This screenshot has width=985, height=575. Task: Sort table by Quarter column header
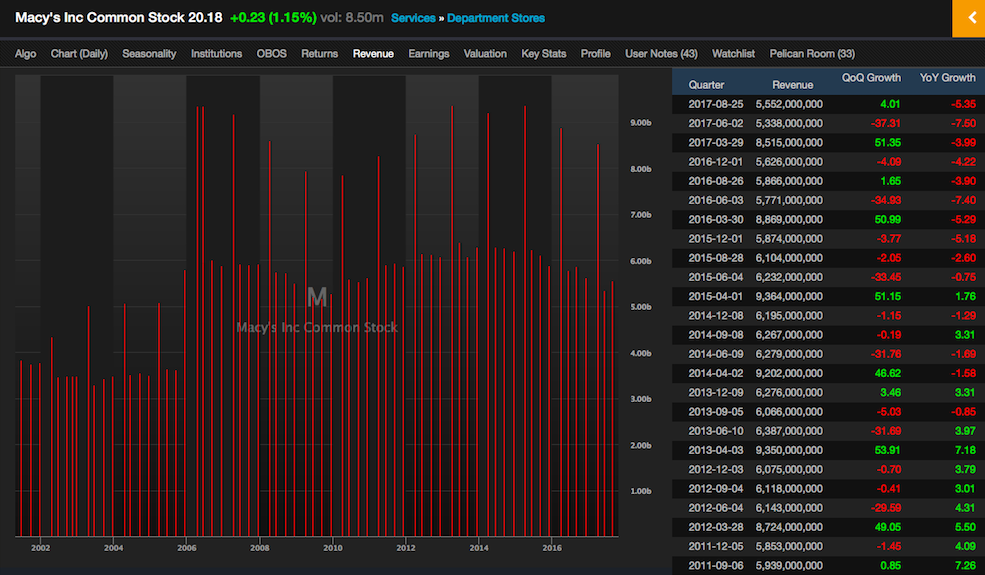[x=706, y=85]
